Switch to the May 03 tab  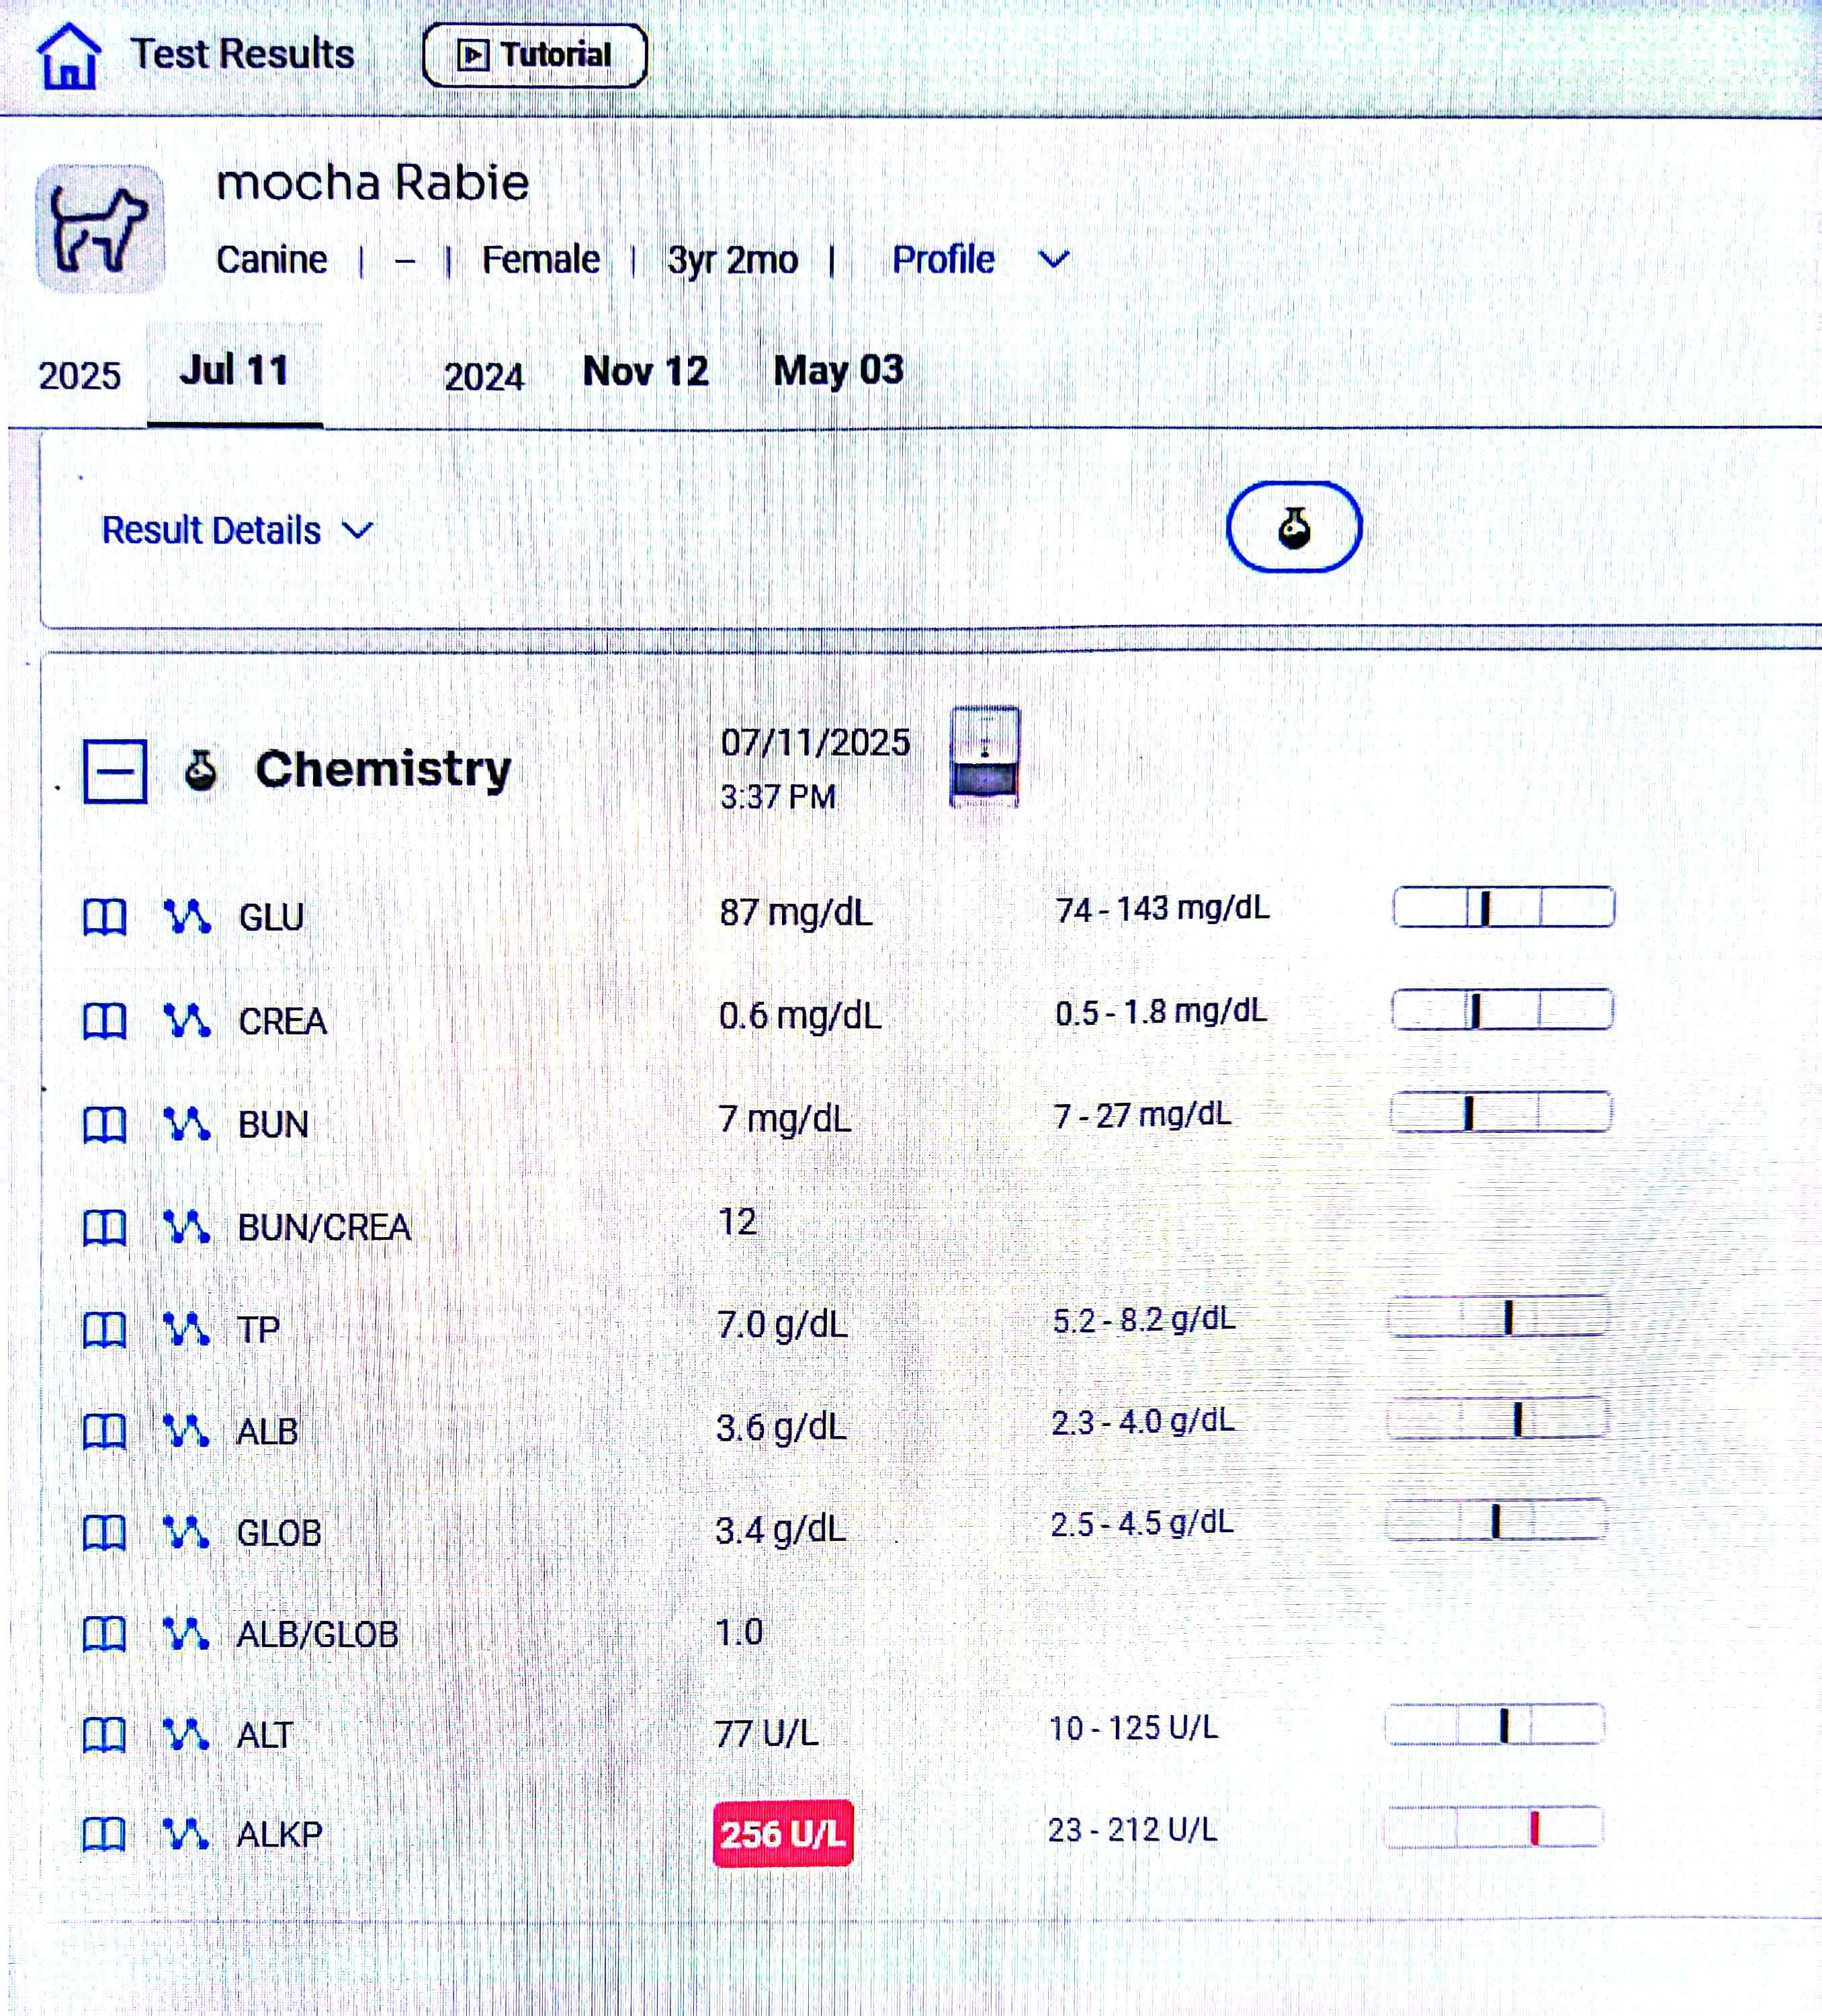838,370
